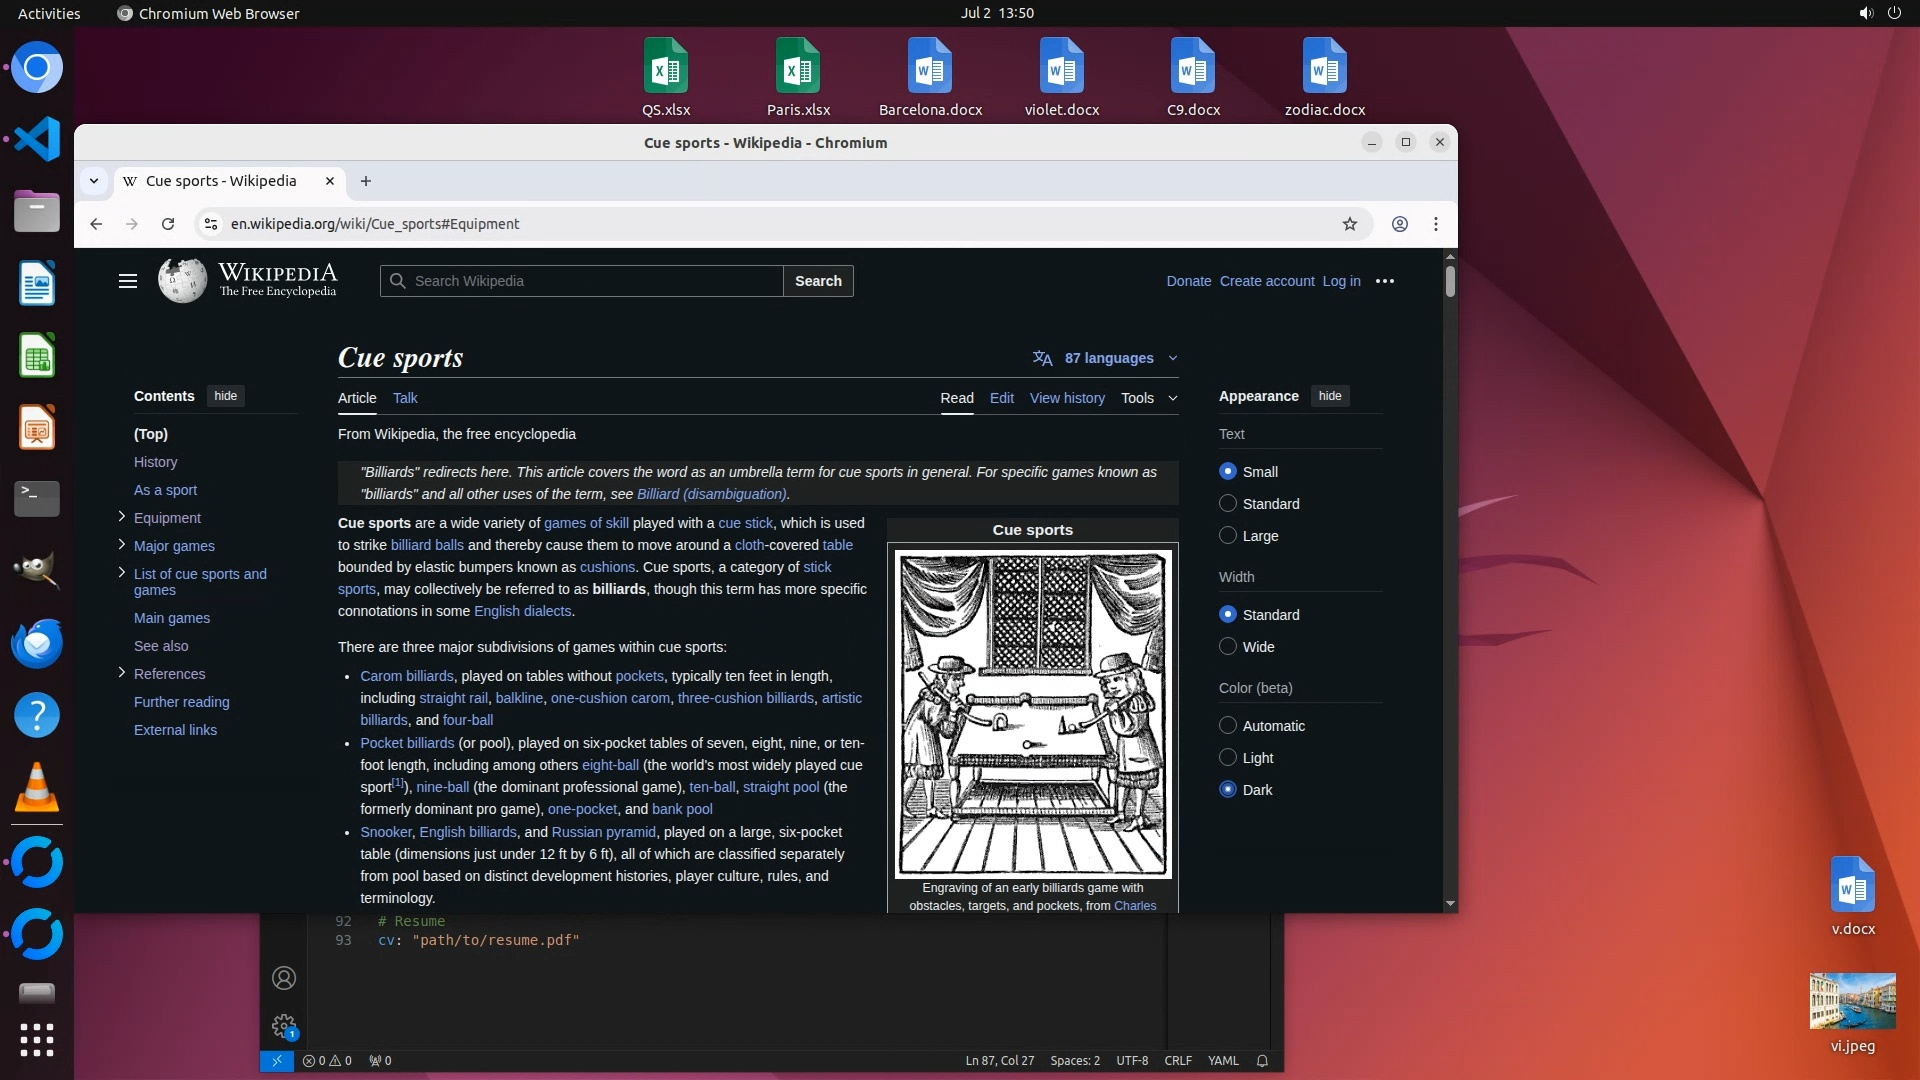This screenshot has height=1080, width=1920.
Task: Open Chromium three-dot menu icon
Action: pyautogui.click(x=1436, y=224)
